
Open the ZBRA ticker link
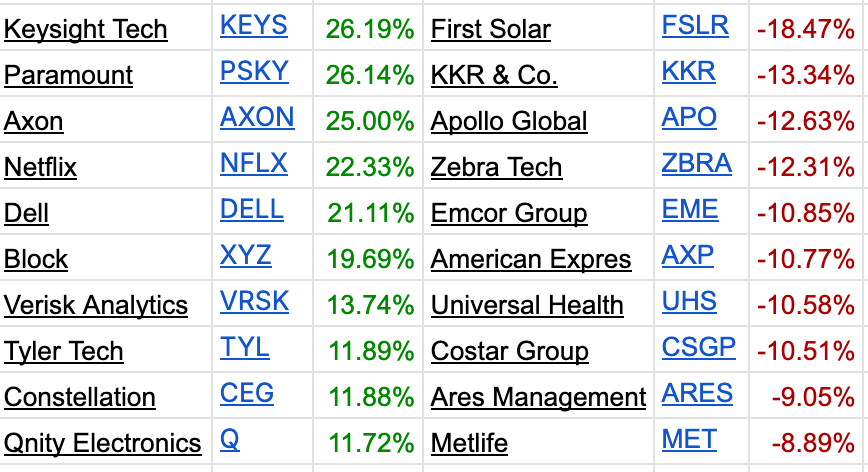point(696,164)
